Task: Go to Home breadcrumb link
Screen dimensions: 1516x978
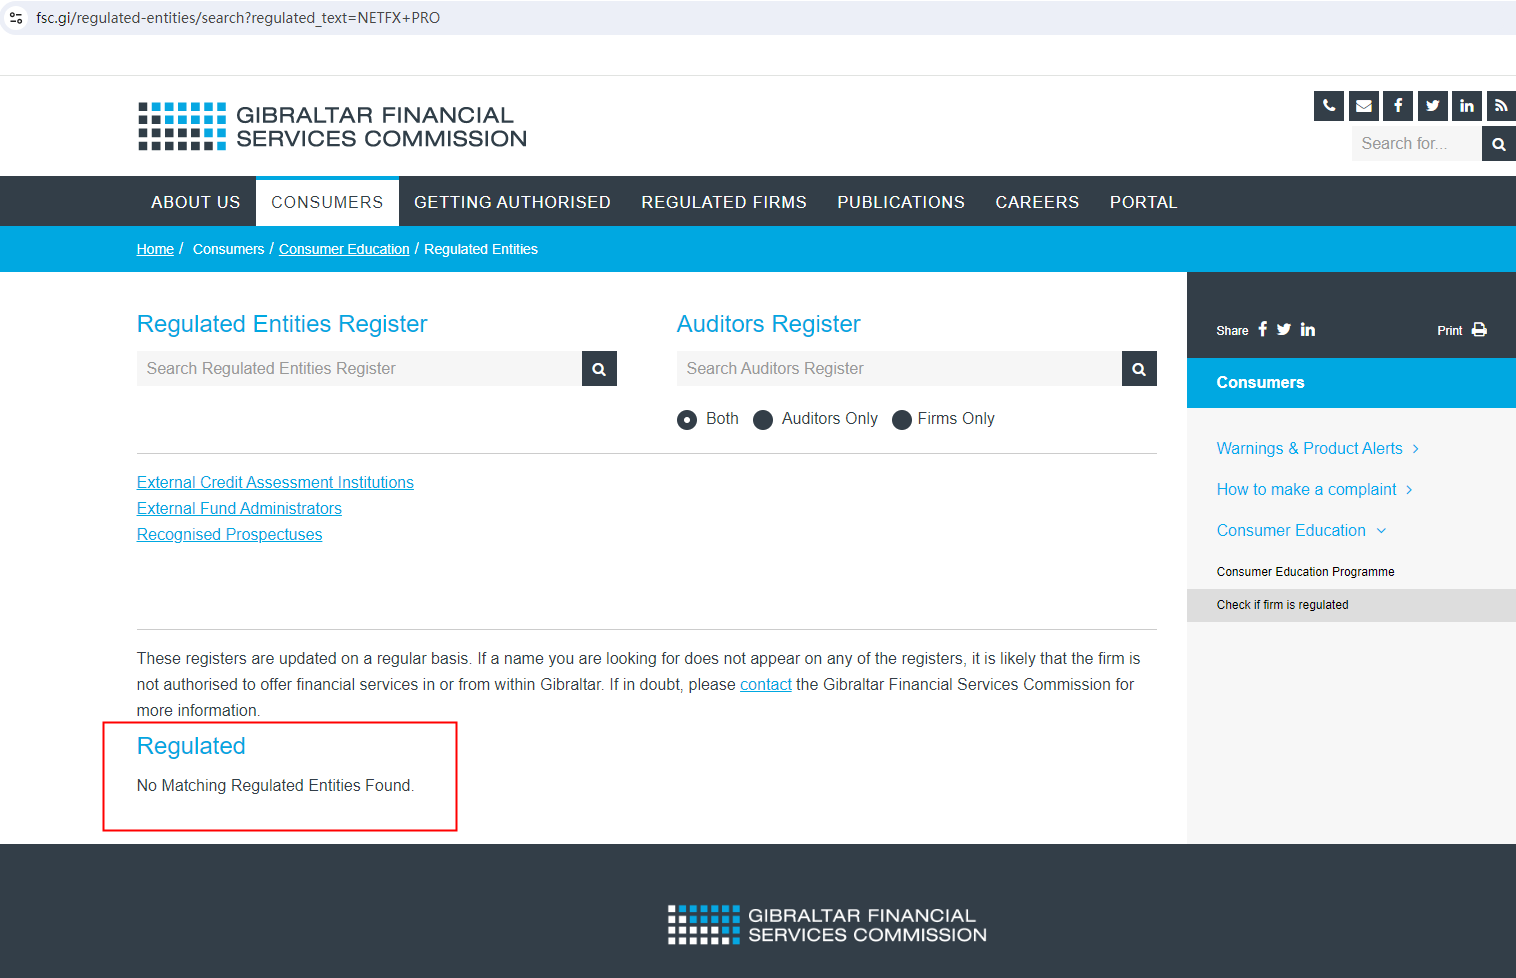Action: [155, 249]
